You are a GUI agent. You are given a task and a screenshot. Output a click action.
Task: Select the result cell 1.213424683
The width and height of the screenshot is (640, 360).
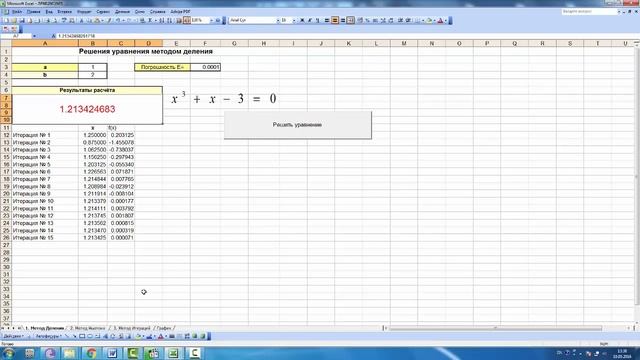[87, 109]
